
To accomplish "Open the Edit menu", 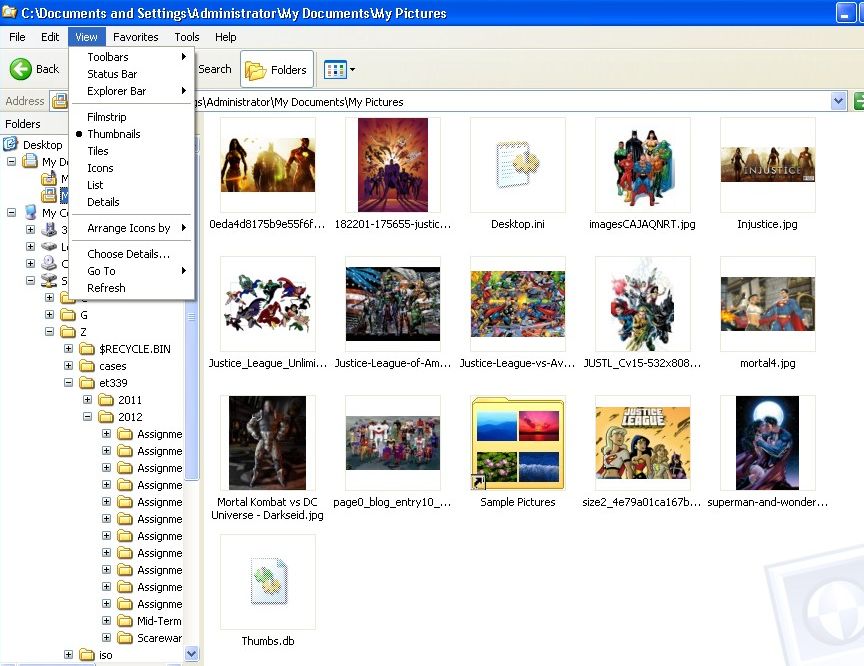I will coord(50,37).
